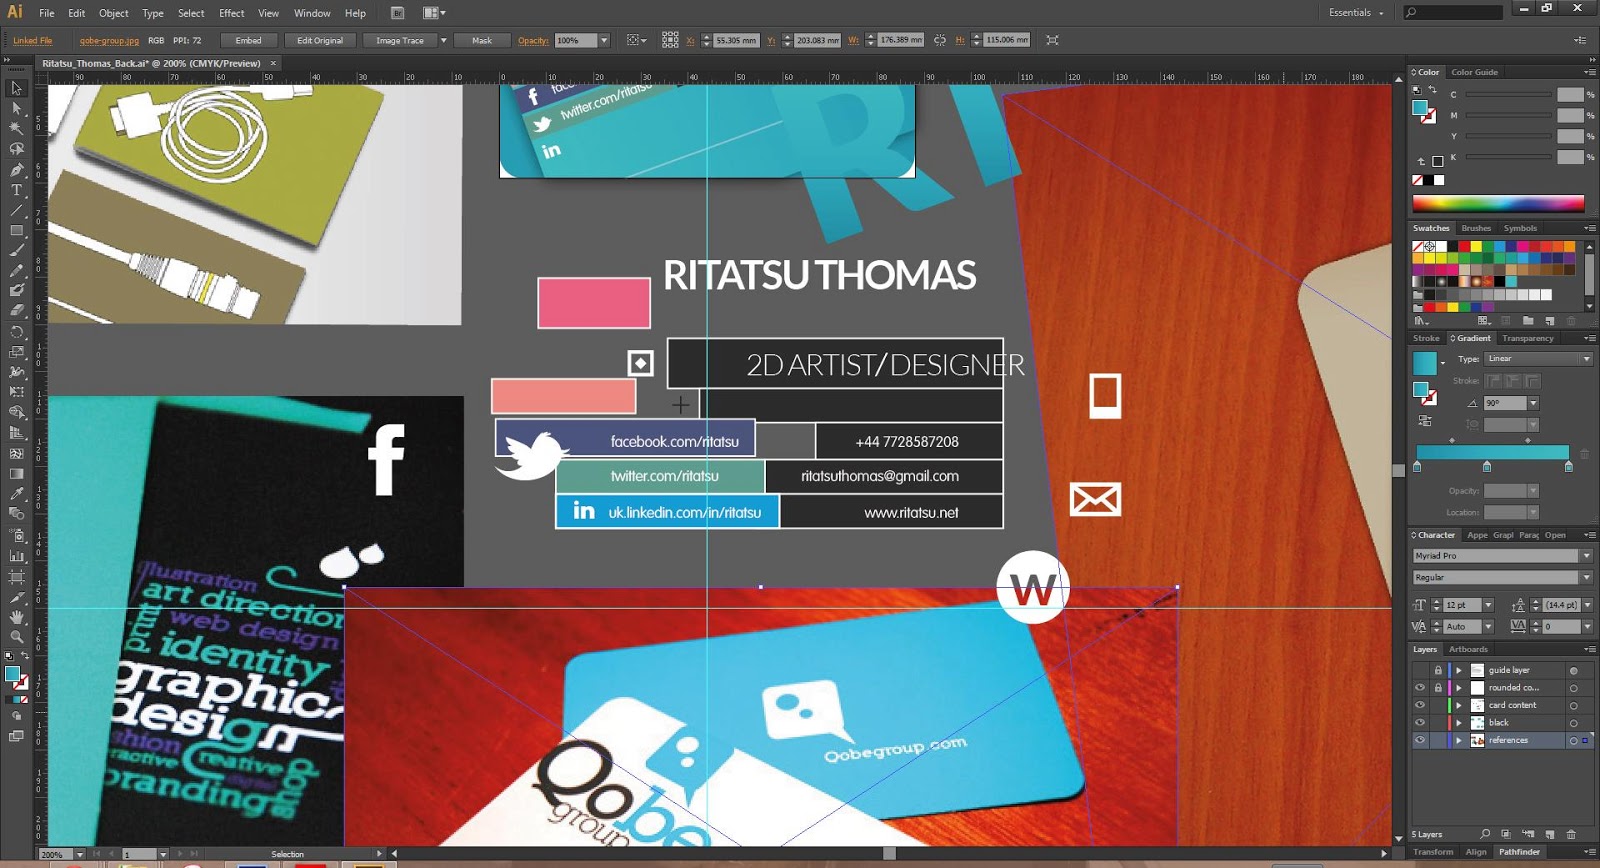This screenshot has height=868, width=1600.
Task: Select the Line Segment tool
Action: 16,210
